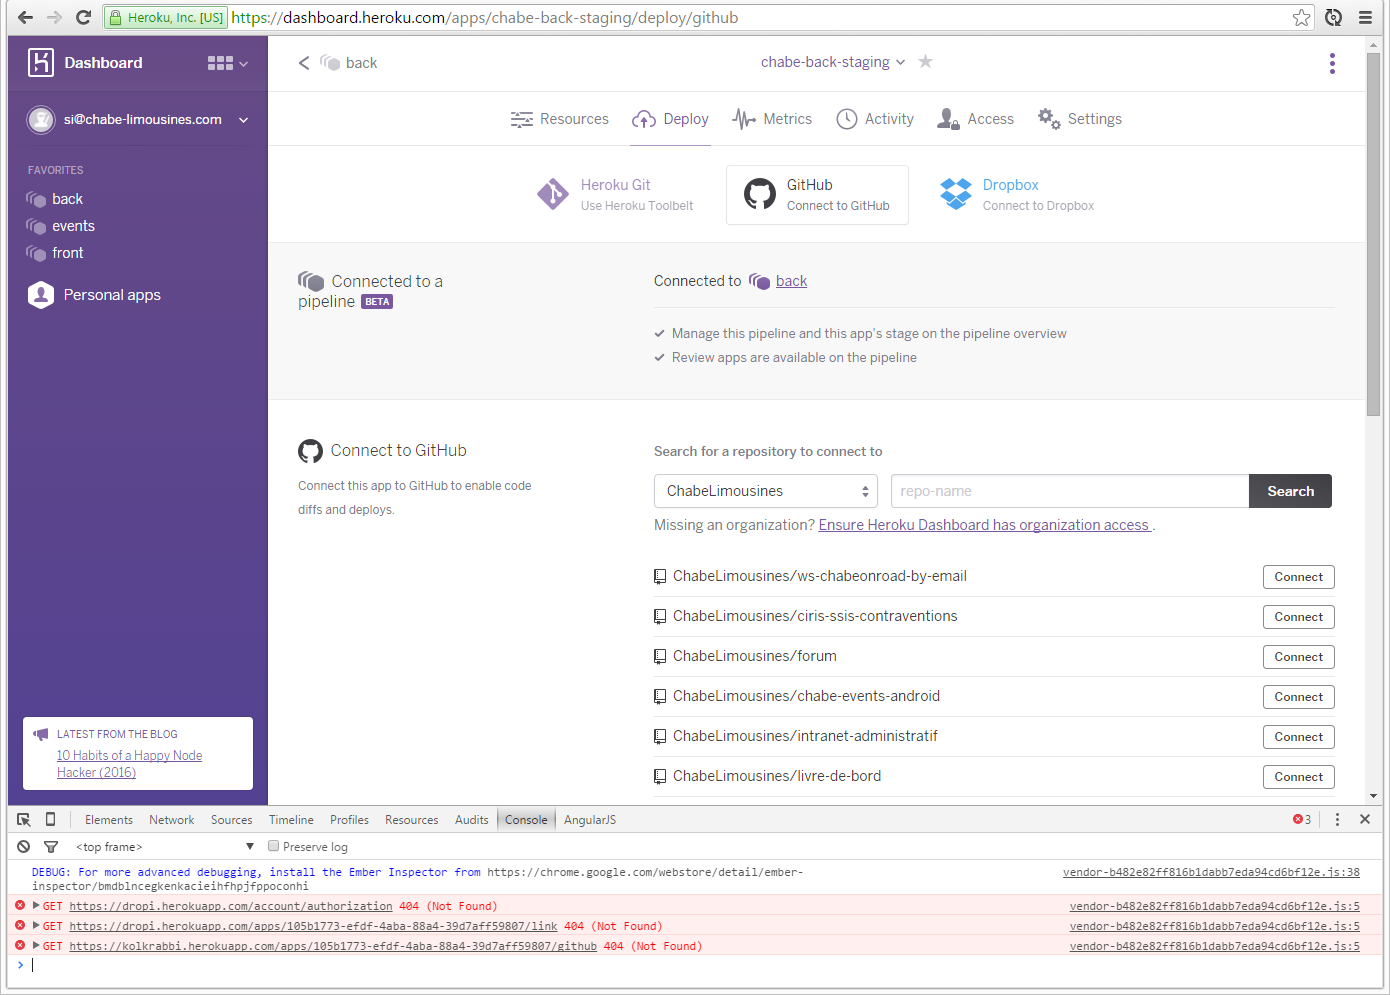Screen dimensions: 1390x995
Task: Connect ws-chabeonroad-by-email repository
Action: pos(1298,577)
